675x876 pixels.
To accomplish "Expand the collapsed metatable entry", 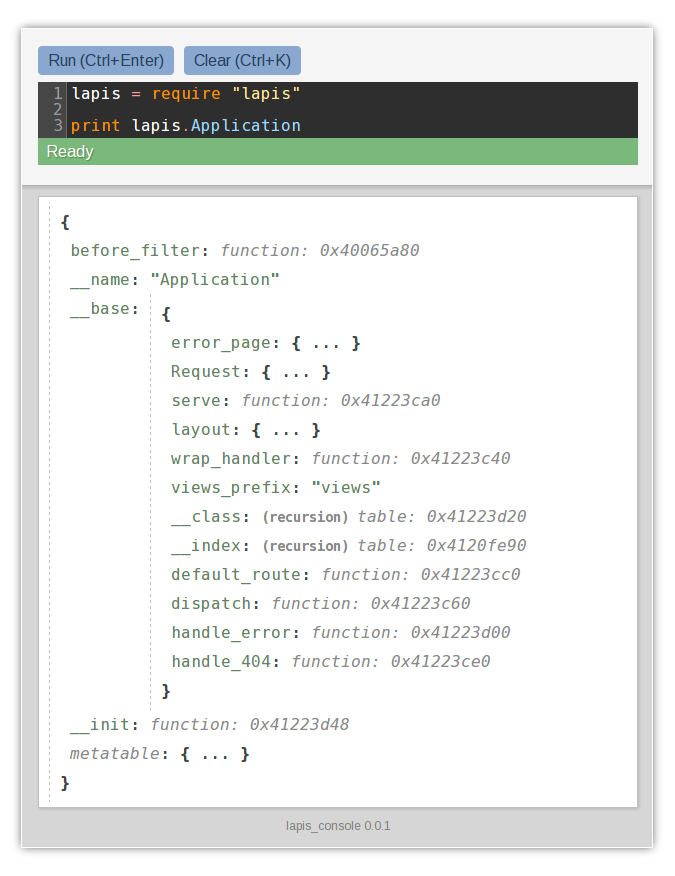I will point(215,754).
